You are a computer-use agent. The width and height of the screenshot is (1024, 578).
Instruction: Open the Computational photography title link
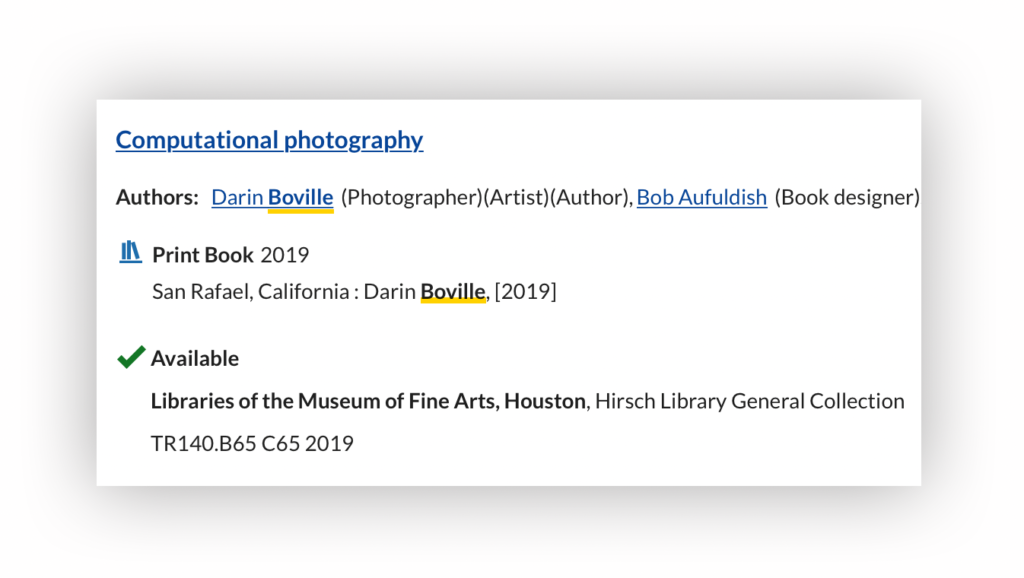pos(269,140)
